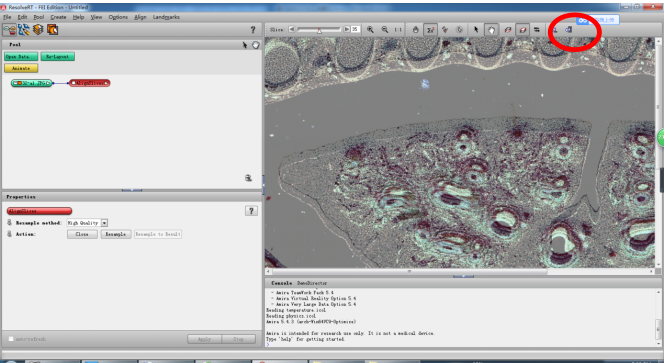Viewport: 665px width, 363px height.
Task: Open the Options menu
Action: pos(118,17)
